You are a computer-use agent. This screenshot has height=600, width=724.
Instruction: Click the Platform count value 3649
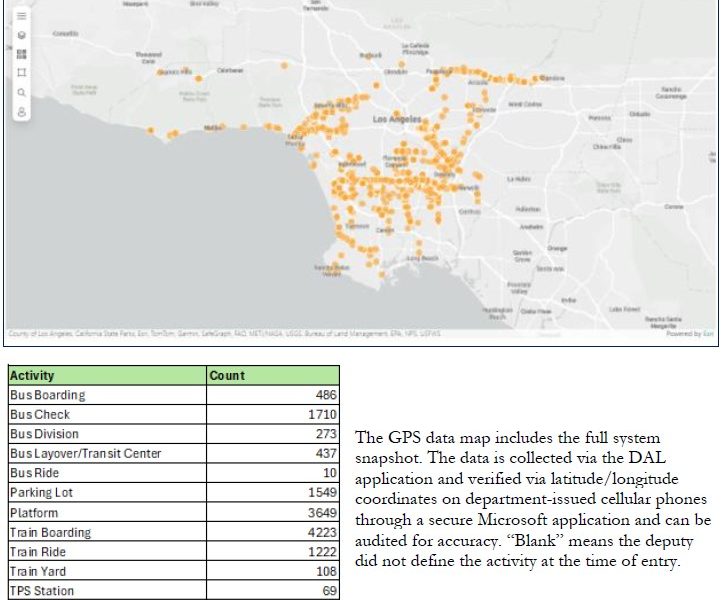click(x=320, y=513)
